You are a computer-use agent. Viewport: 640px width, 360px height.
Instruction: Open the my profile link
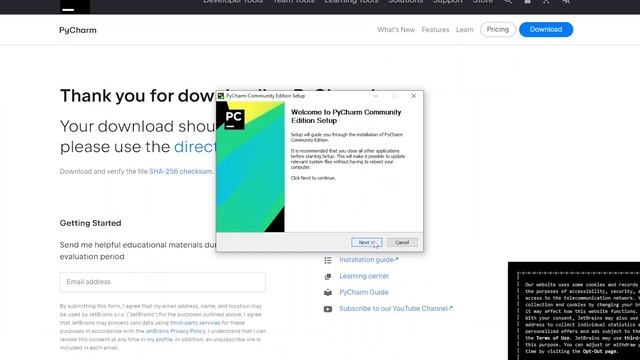pos(160,340)
